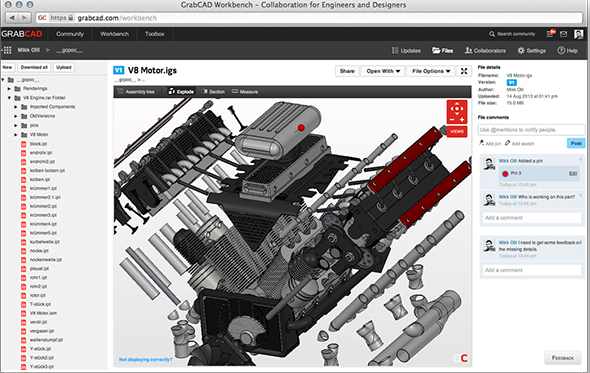Screen dimensions: 590x373
Task: Click the search community magnifier
Action: pyautogui.click(x=492, y=34)
